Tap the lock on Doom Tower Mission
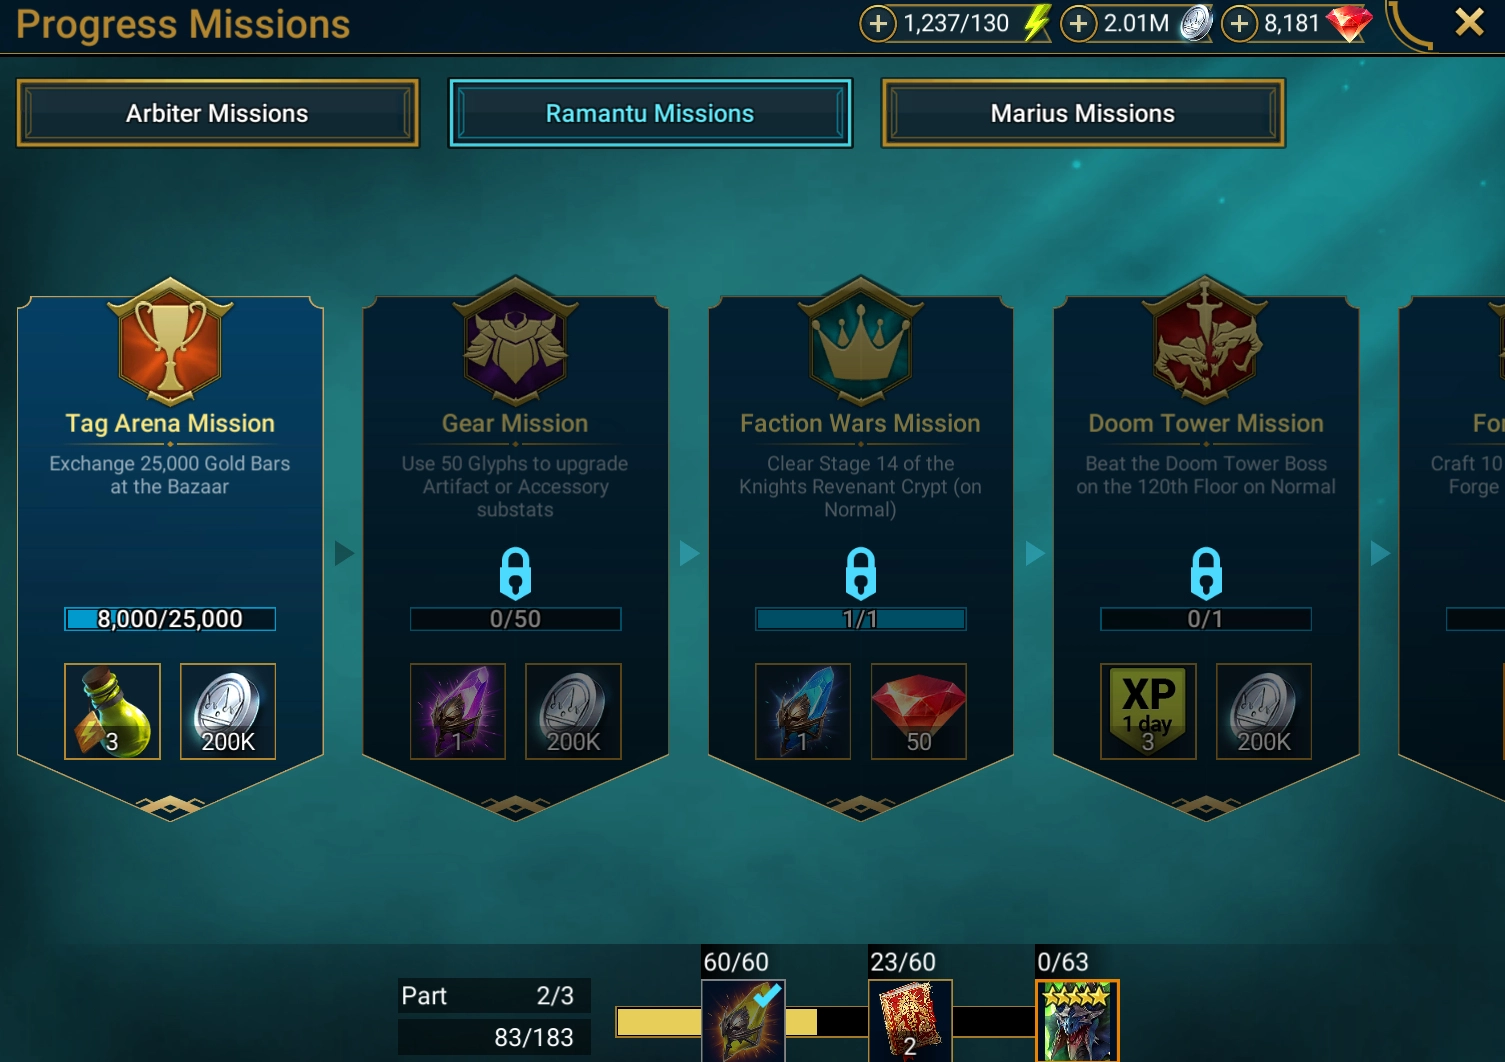 pos(1206,573)
